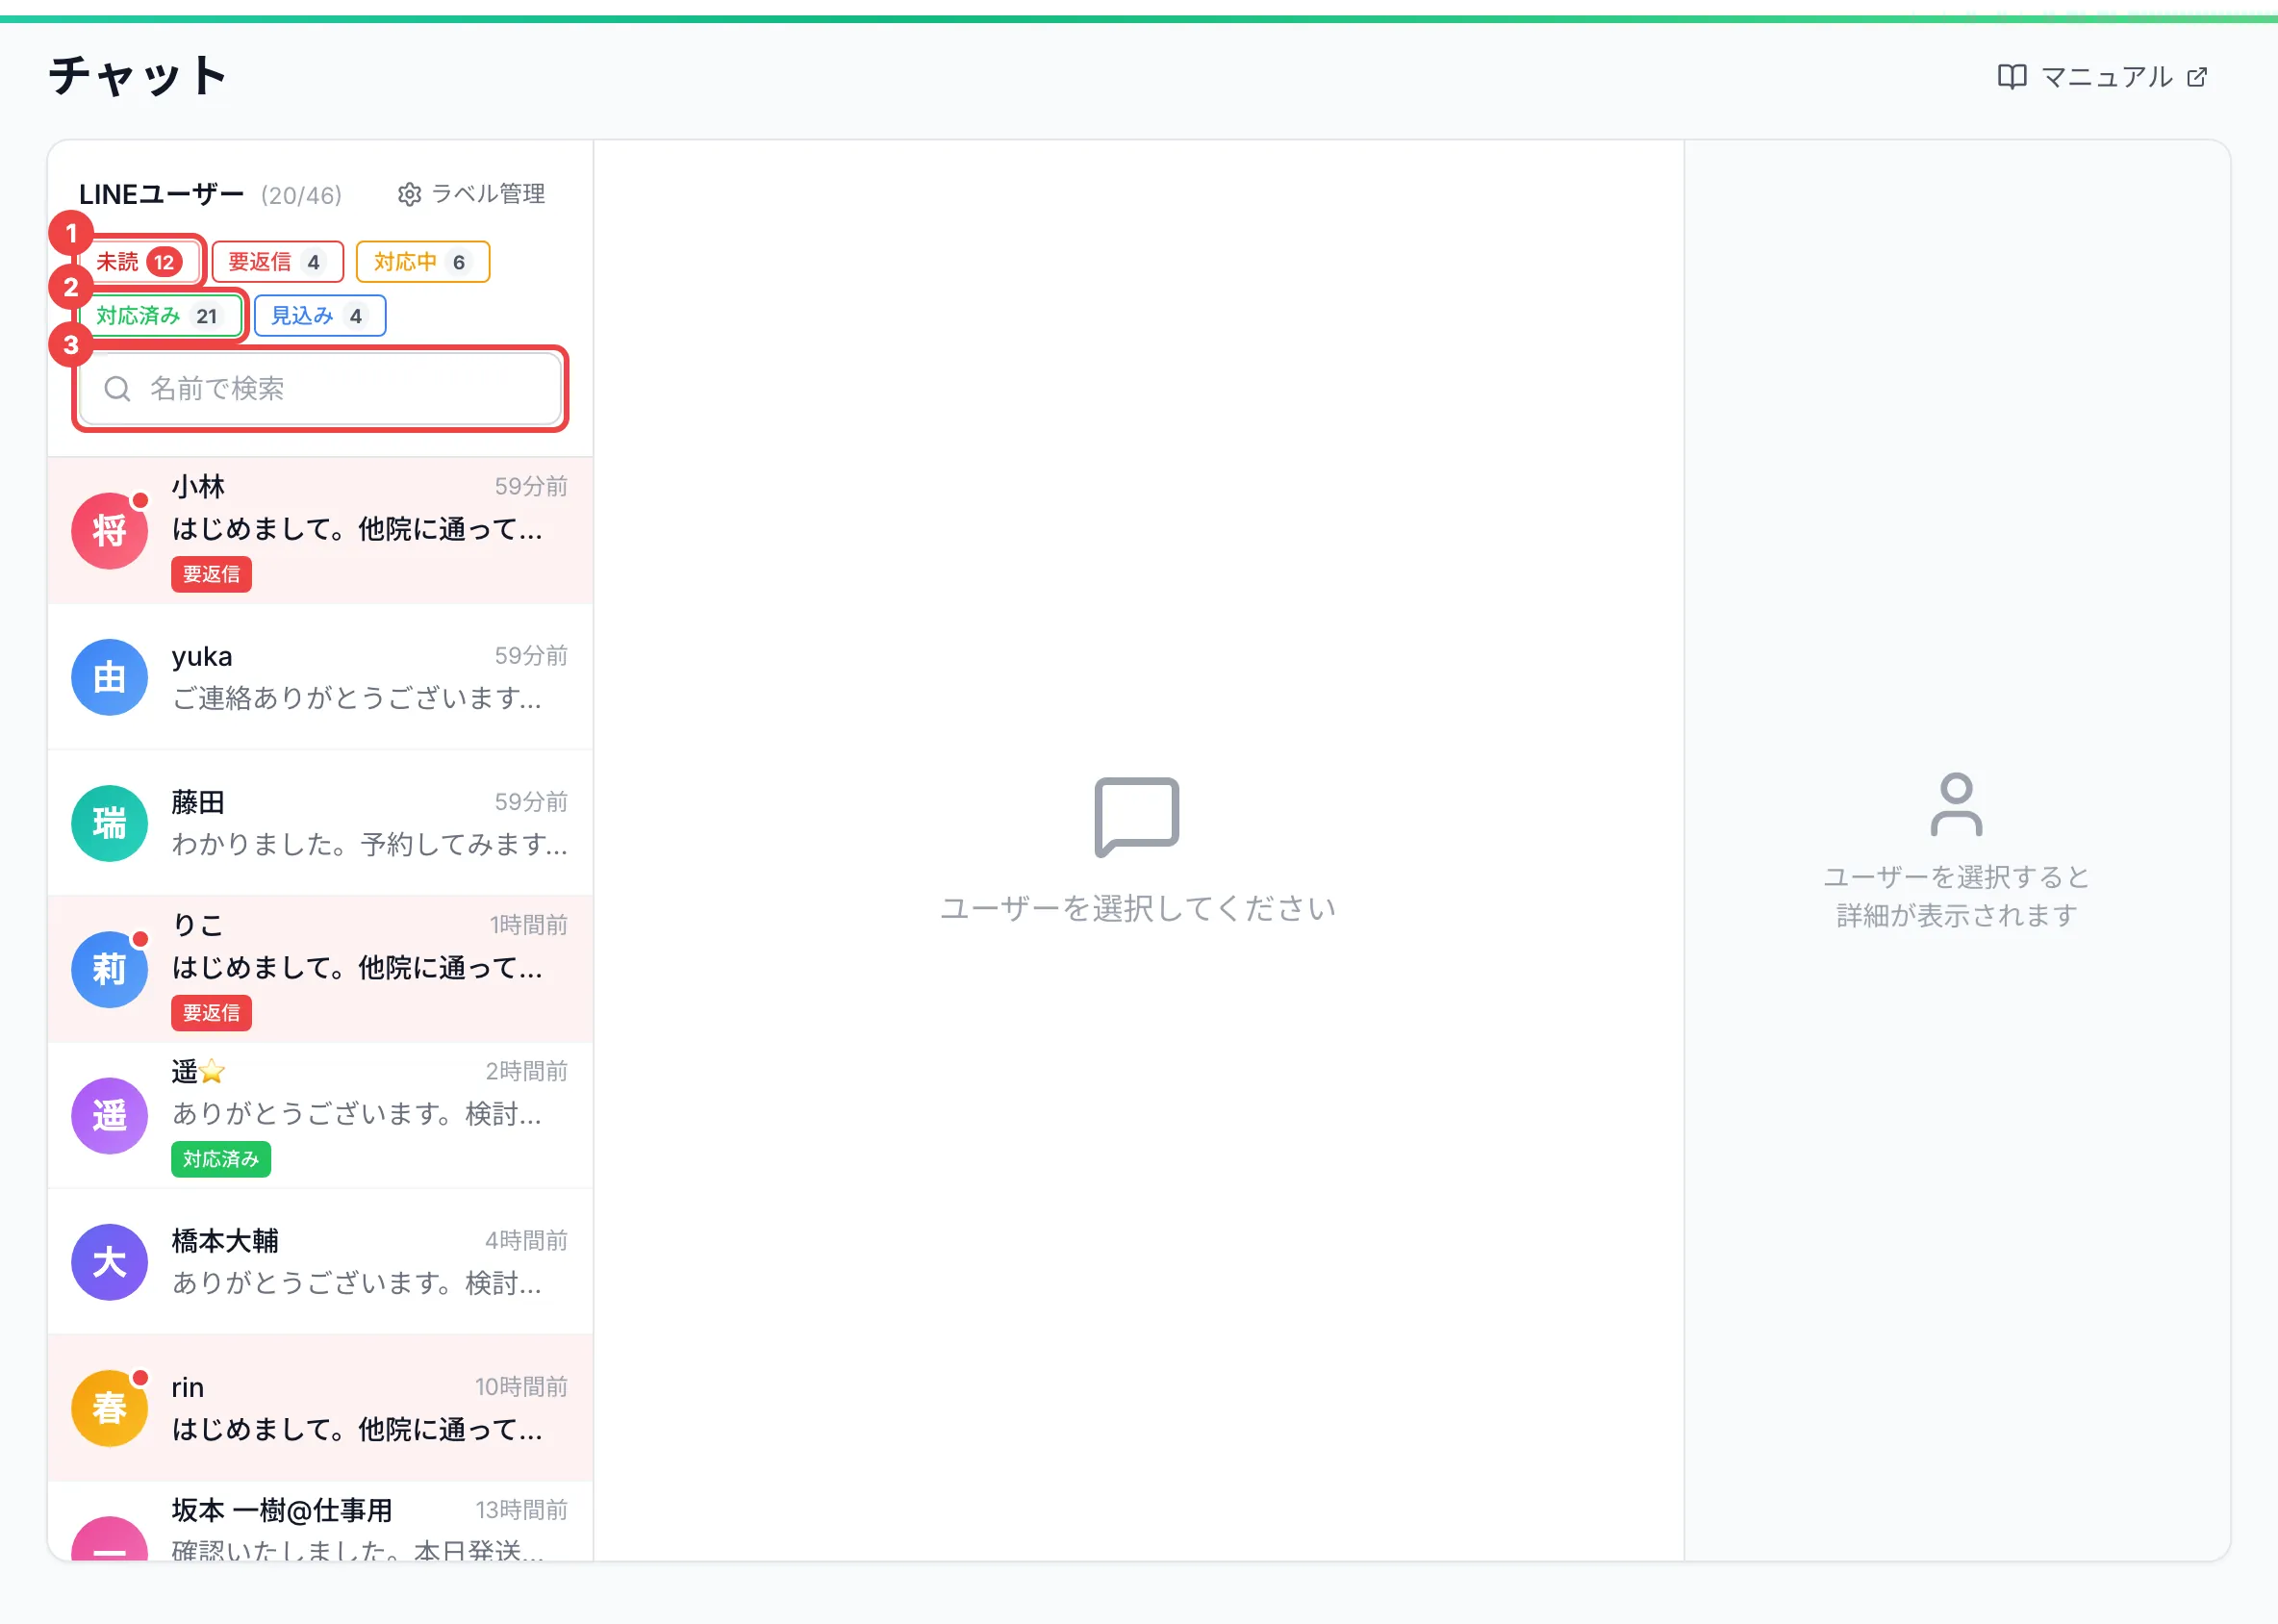Click the user silhouette icon in details panel
Image resolution: width=2278 pixels, height=1624 pixels.
[1956, 804]
